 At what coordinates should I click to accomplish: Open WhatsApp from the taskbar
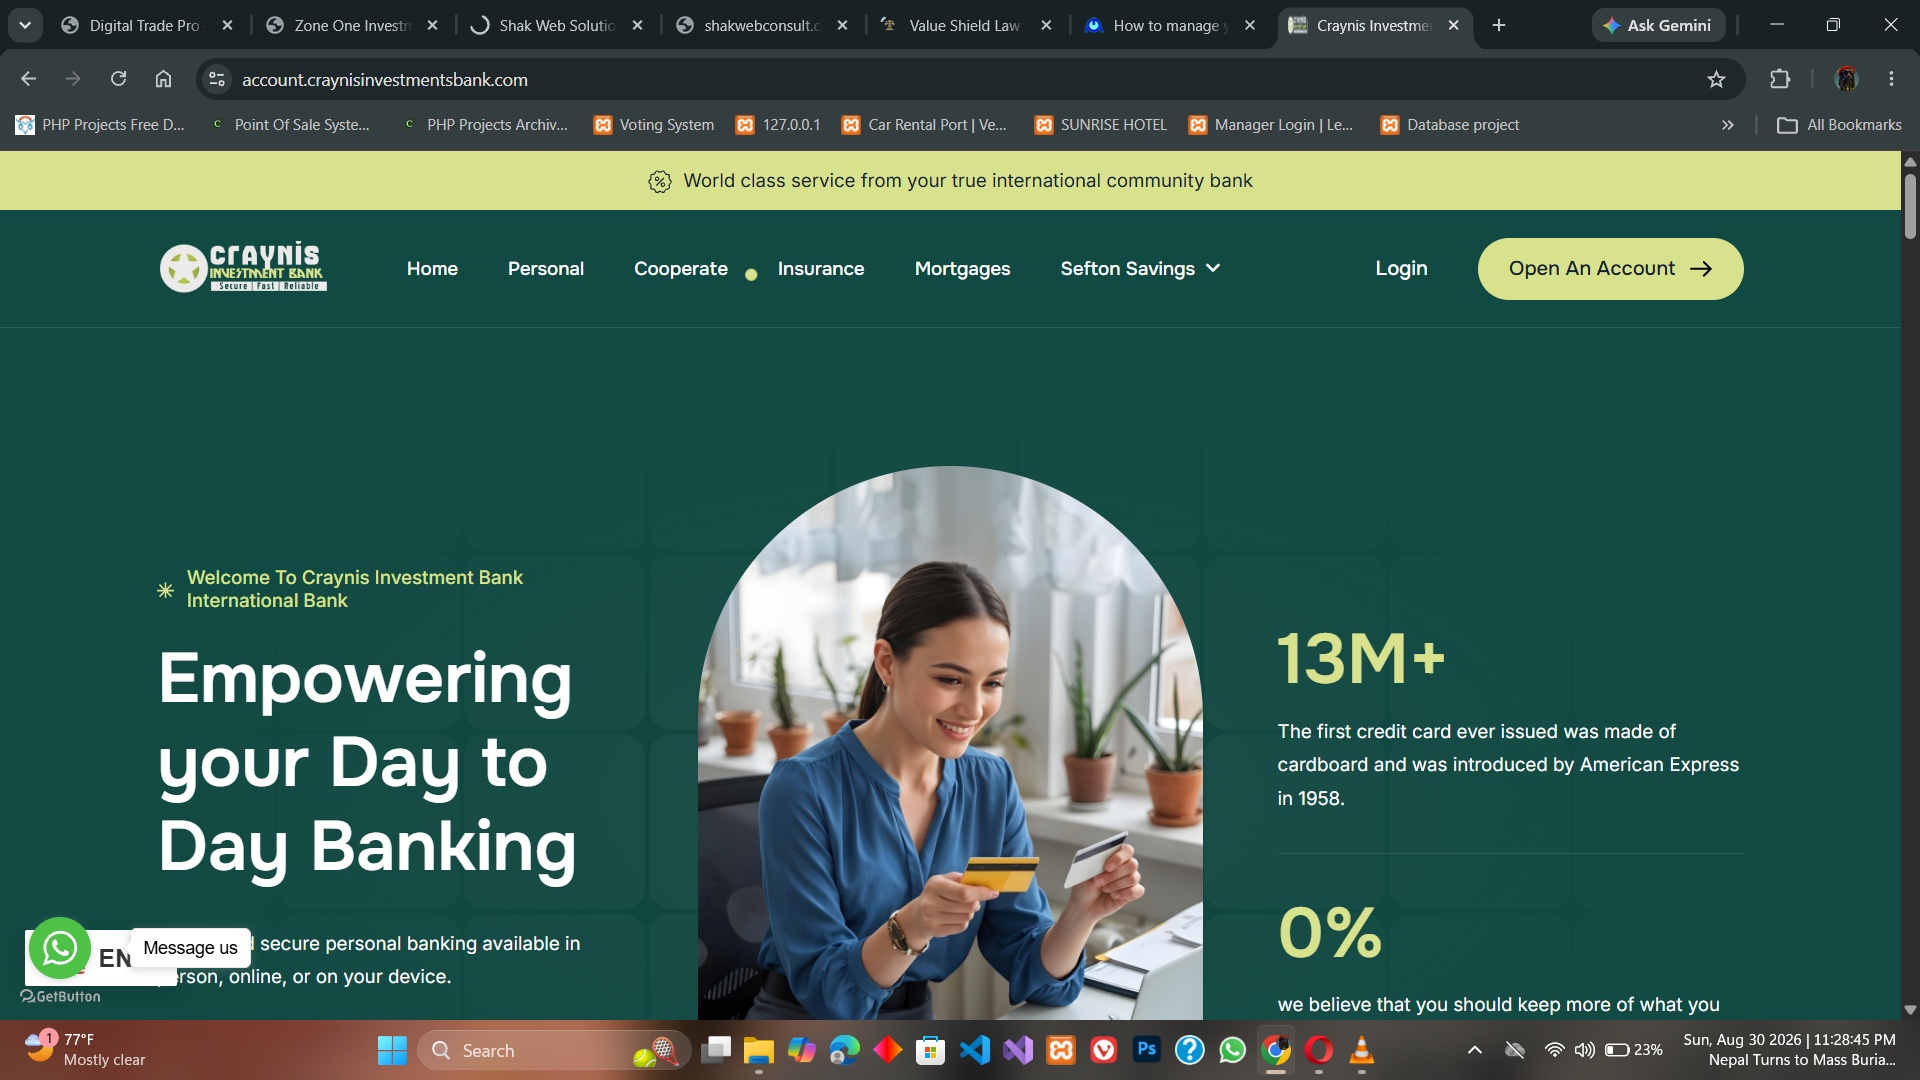pyautogui.click(x=1233, y=1050)
